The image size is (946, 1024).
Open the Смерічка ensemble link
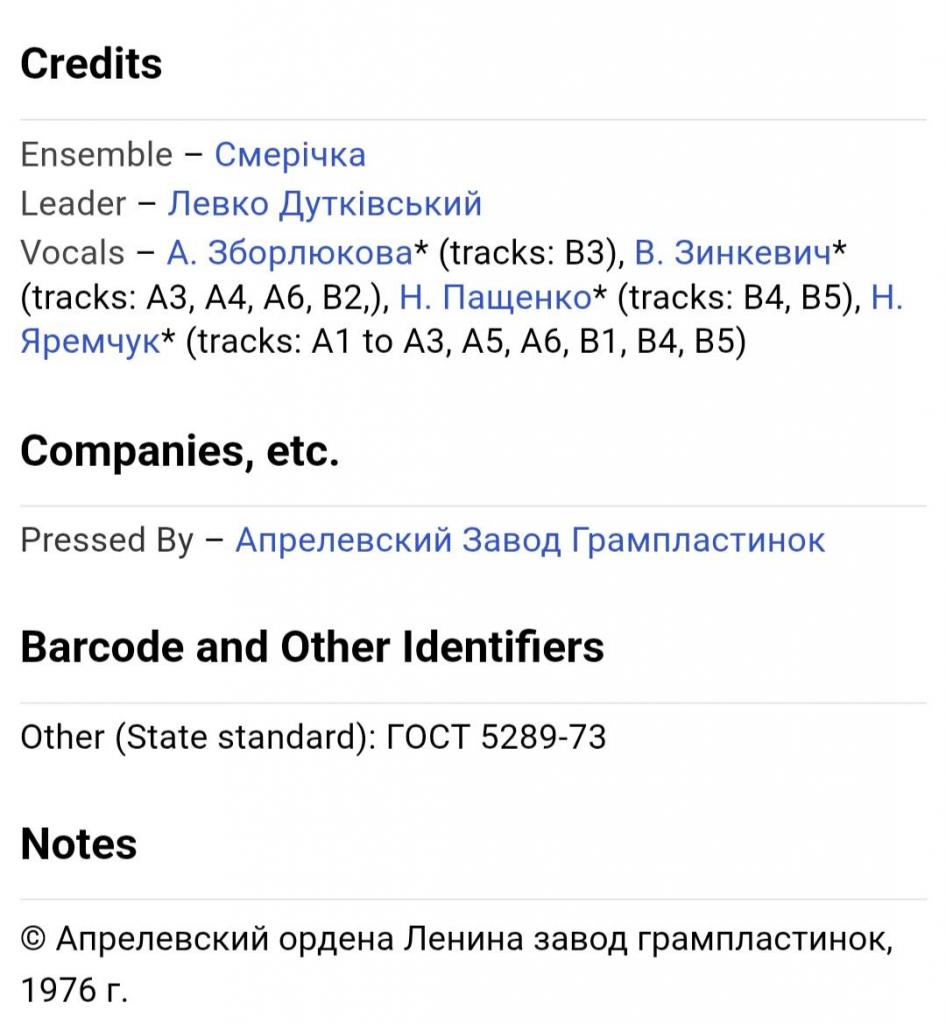click(x=290, y=155)
